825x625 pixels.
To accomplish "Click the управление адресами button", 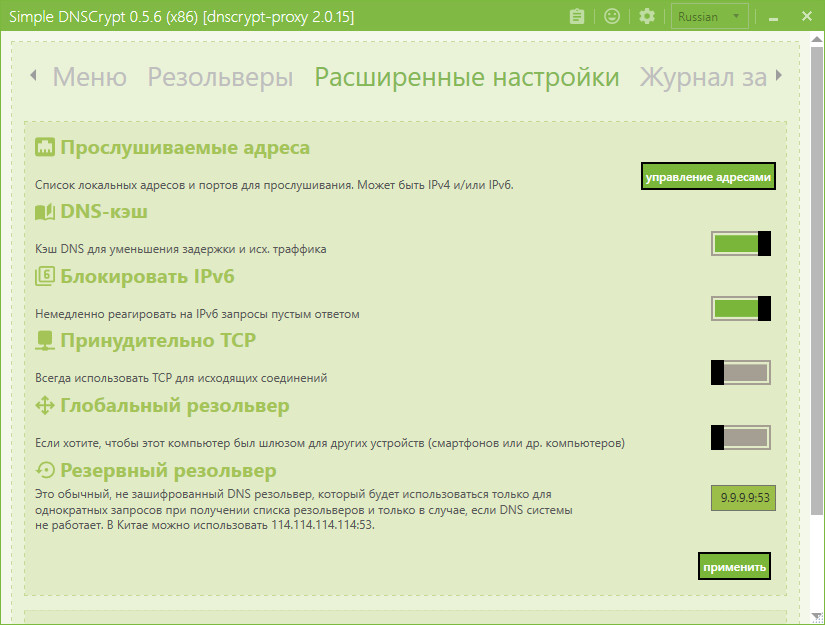I will point(708,176).
